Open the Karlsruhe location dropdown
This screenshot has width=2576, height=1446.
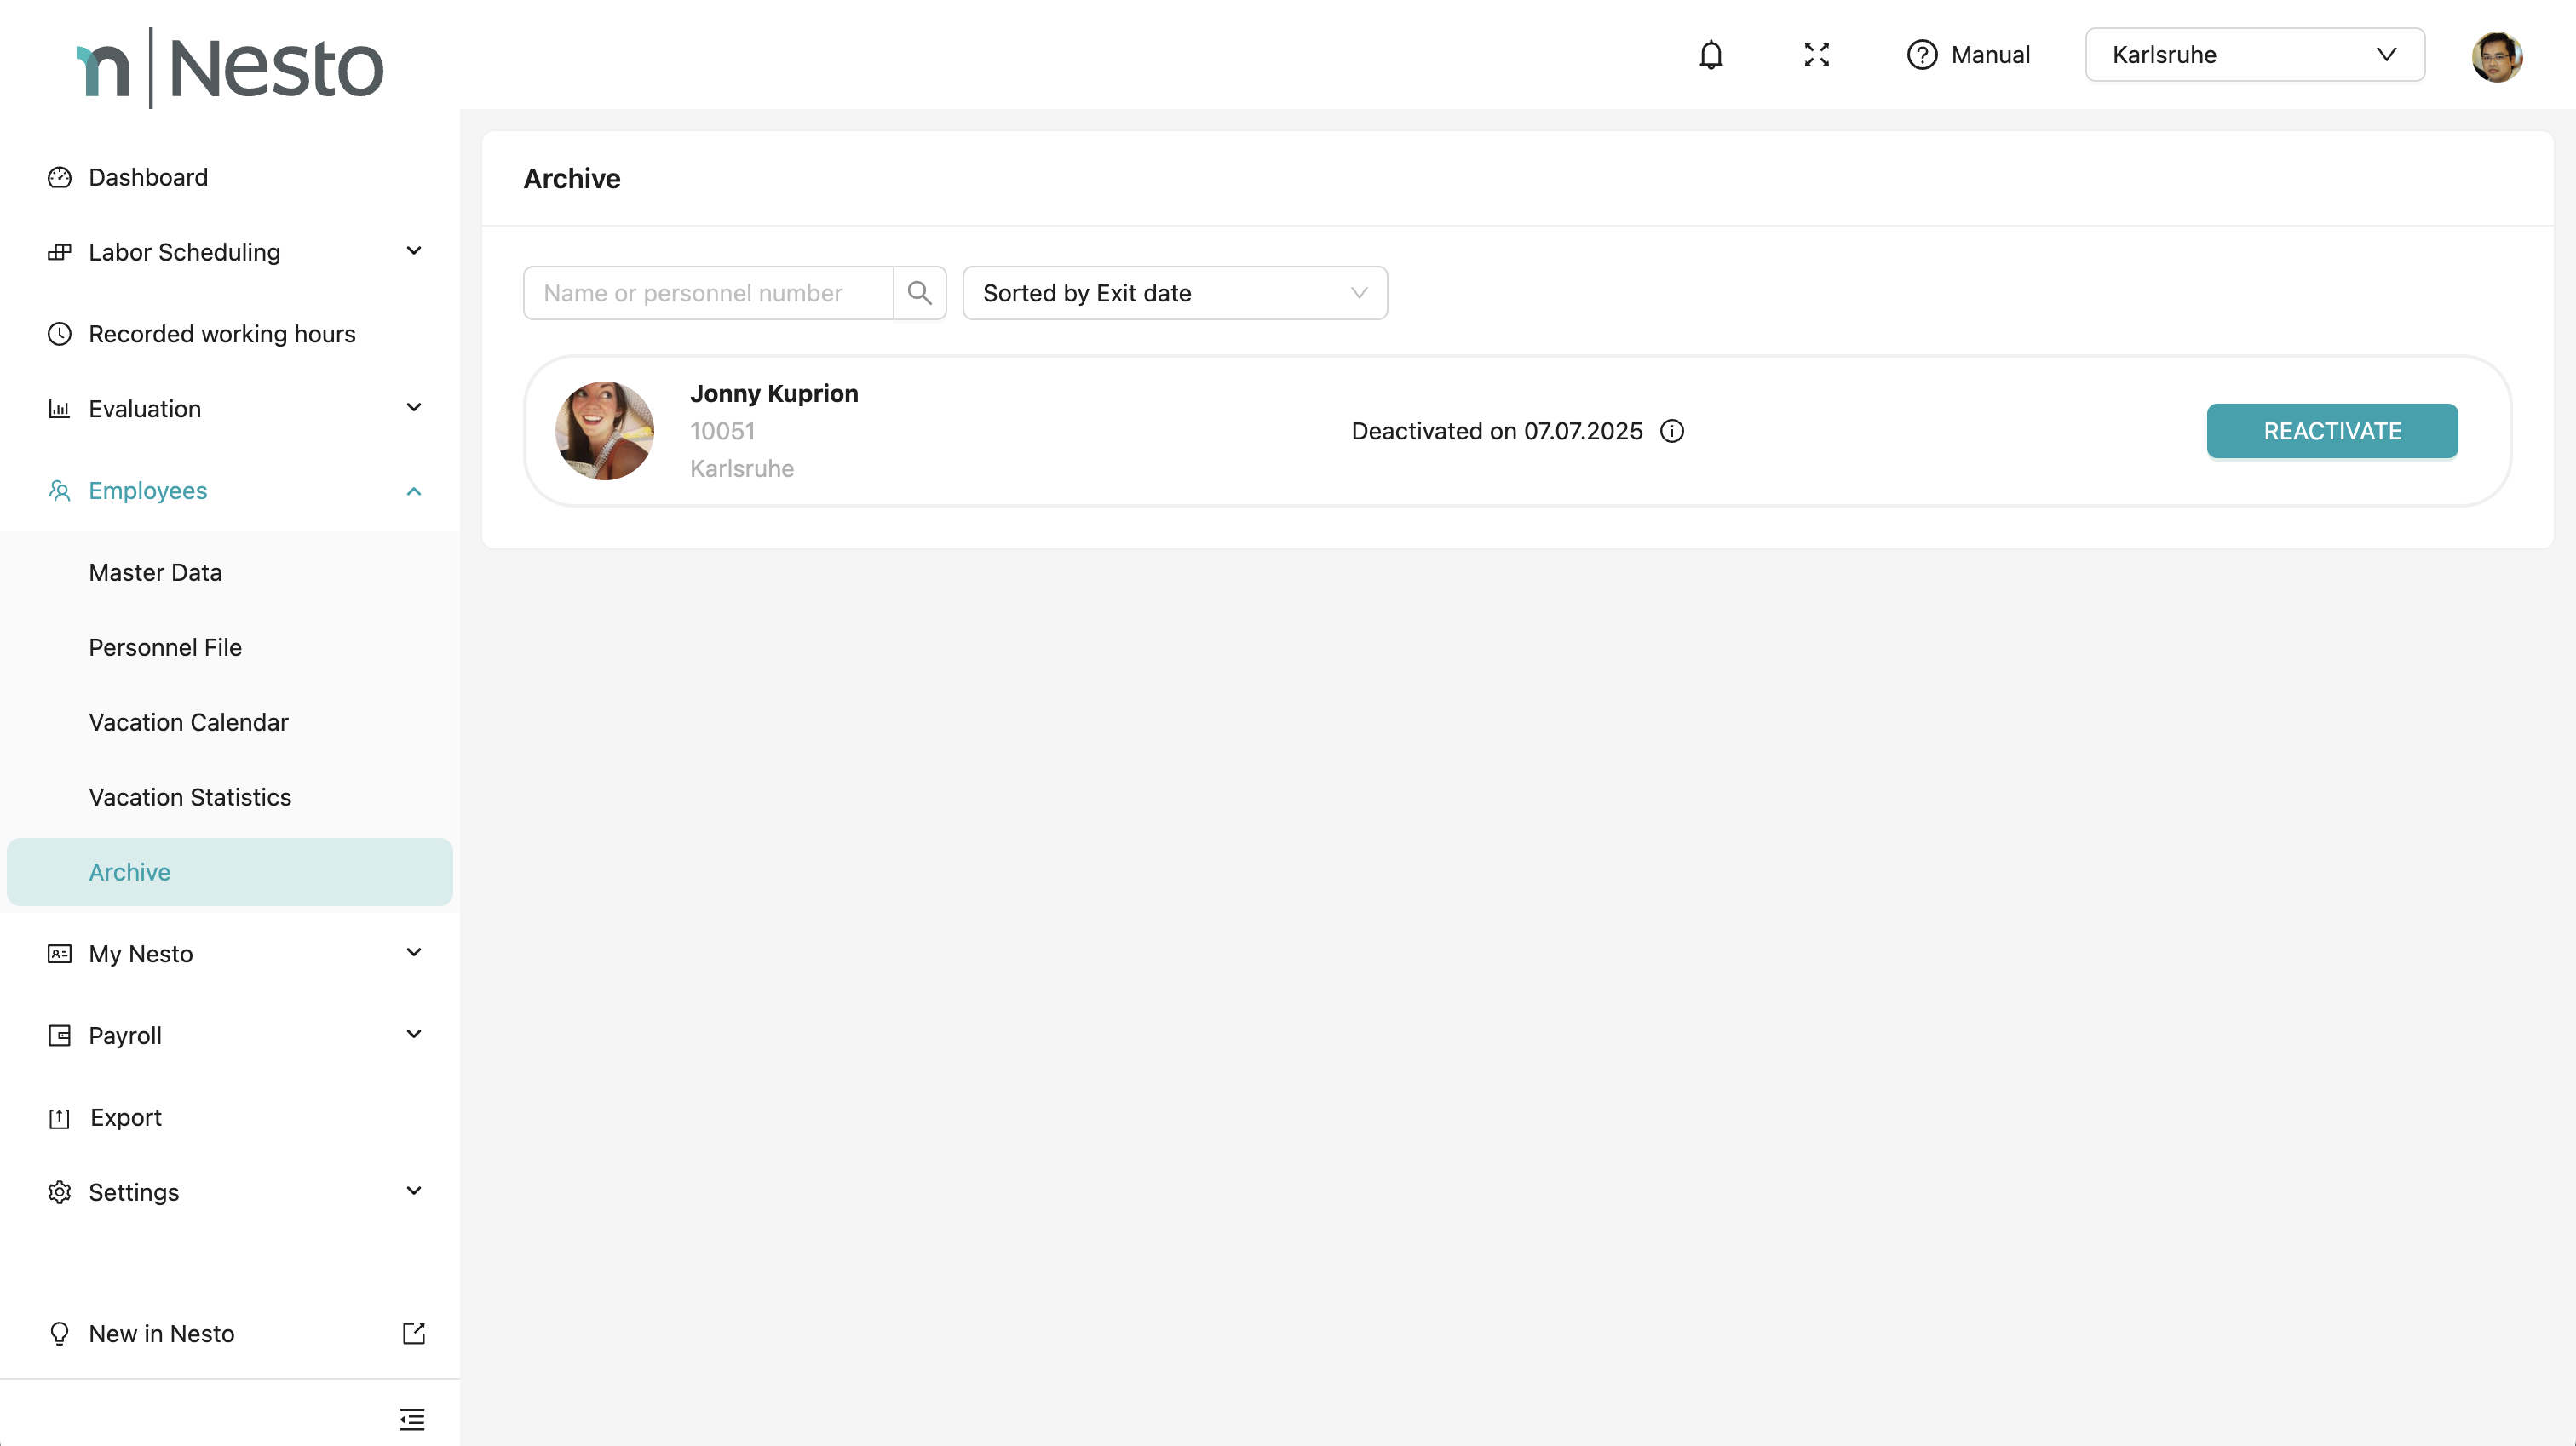(x=2254, y=55)
